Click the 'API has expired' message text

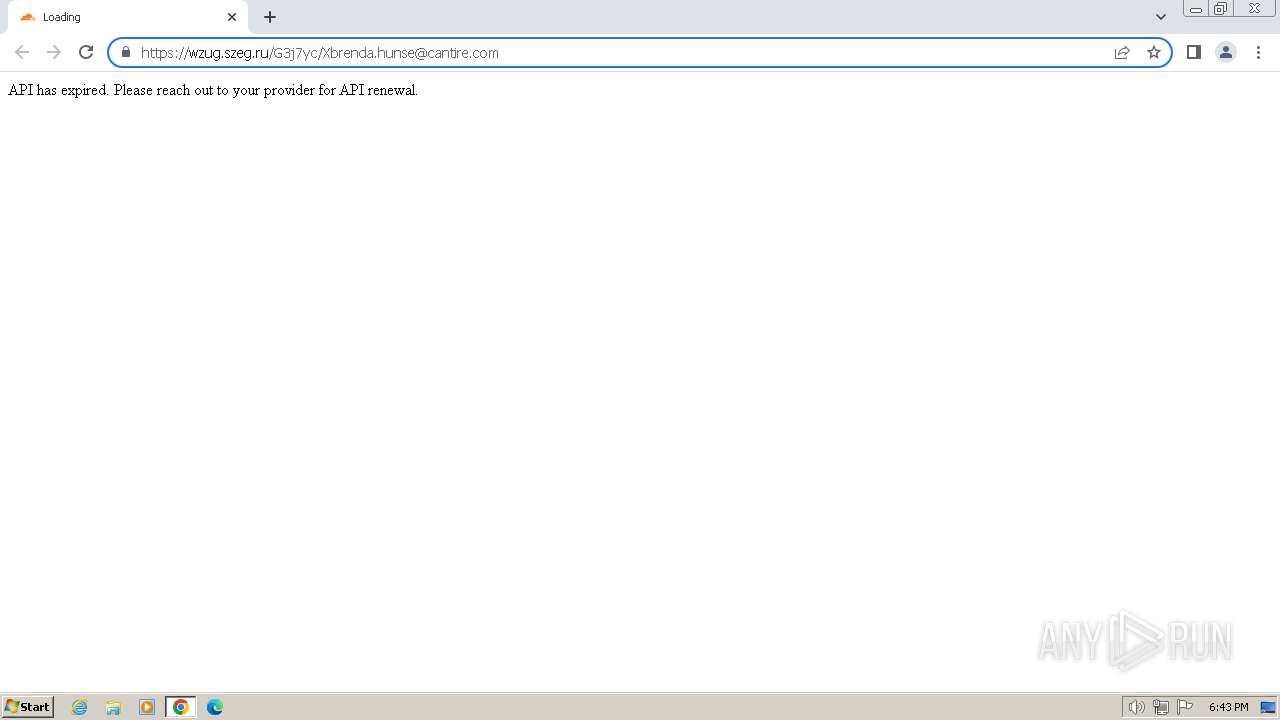[x=213, y=90]
